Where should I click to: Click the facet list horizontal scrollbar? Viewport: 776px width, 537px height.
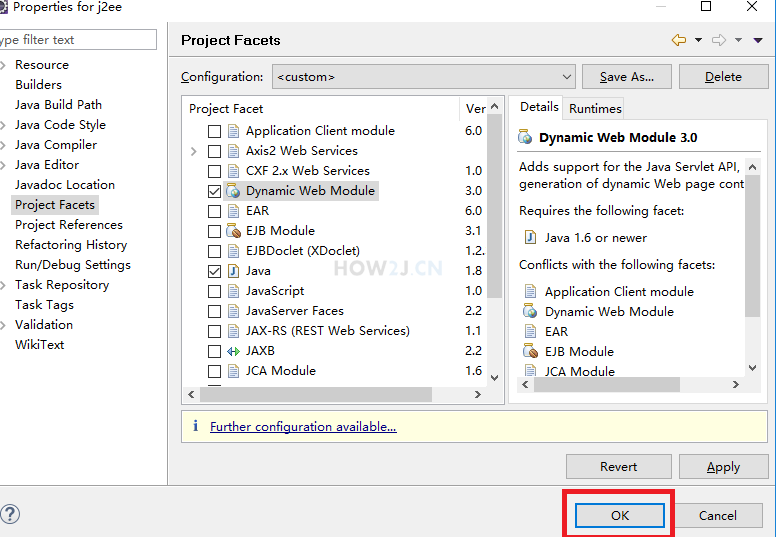pos(316,394)
